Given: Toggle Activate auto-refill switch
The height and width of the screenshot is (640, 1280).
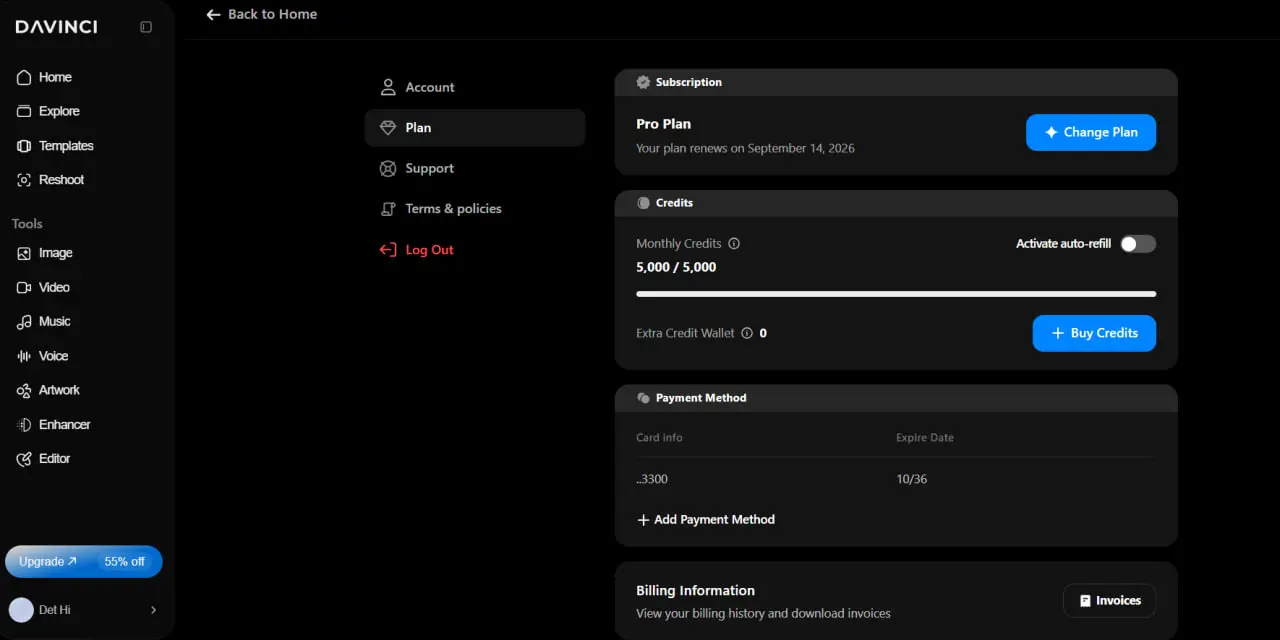Looking at the screenshot, I should coord(1138,244).
